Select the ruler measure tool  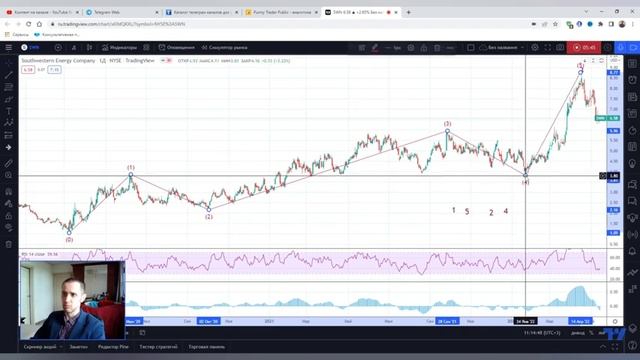(9, 164)
